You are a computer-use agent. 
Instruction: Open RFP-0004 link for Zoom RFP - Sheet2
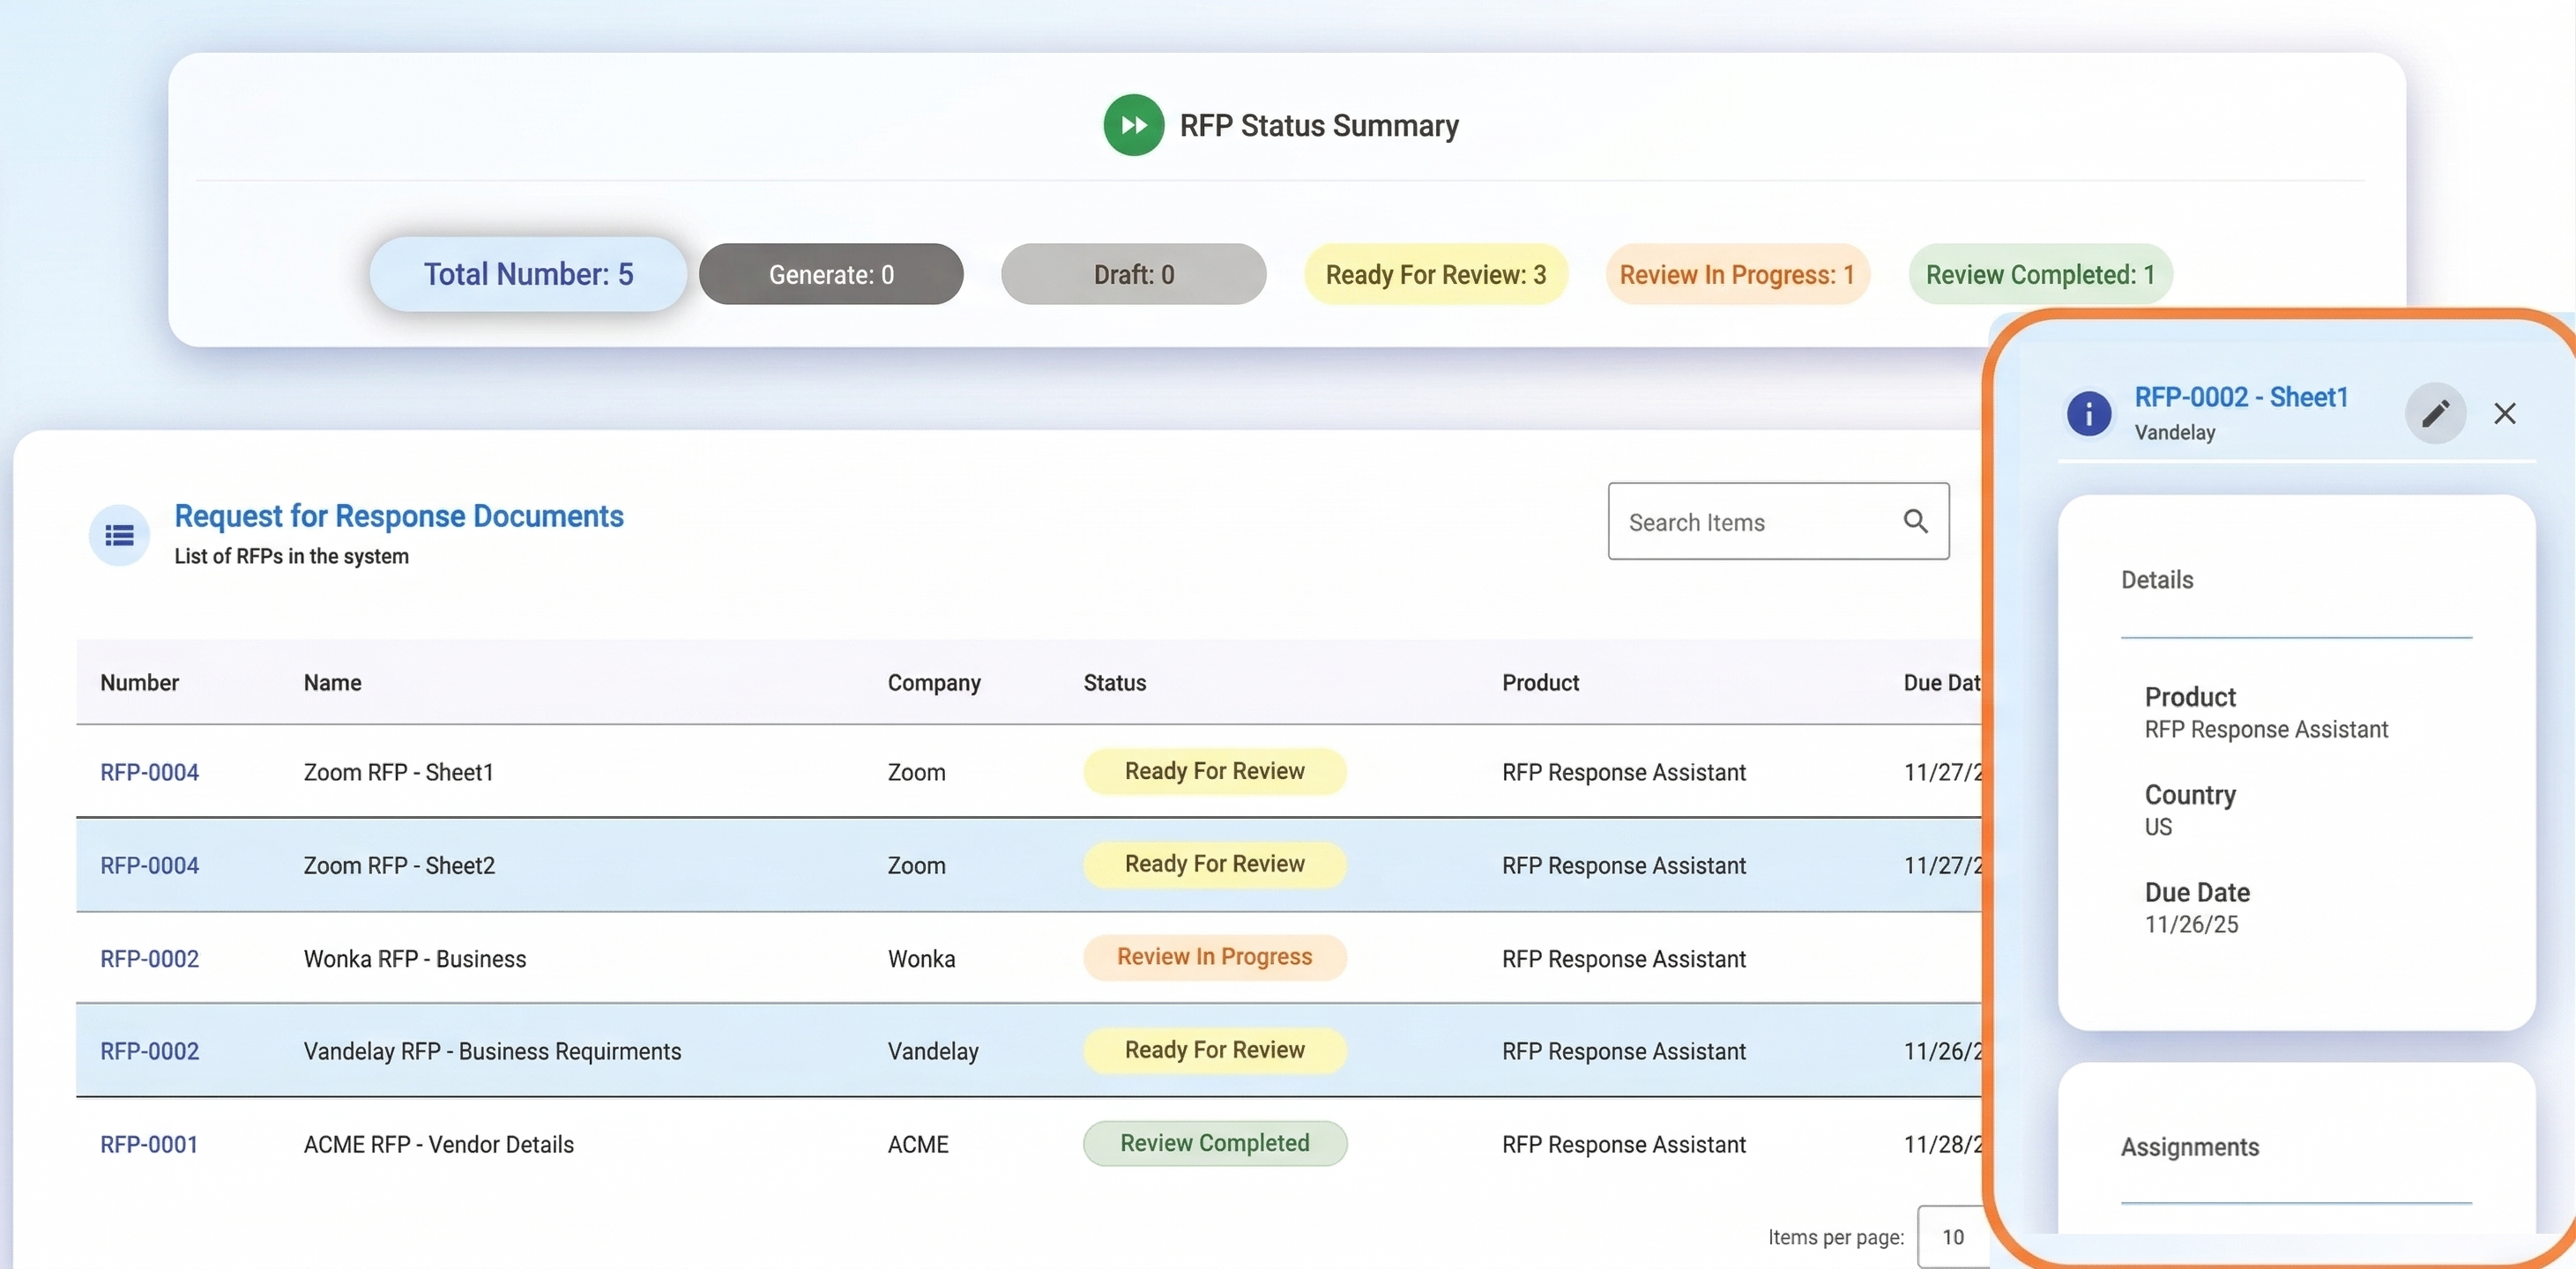tap(149, 865)
